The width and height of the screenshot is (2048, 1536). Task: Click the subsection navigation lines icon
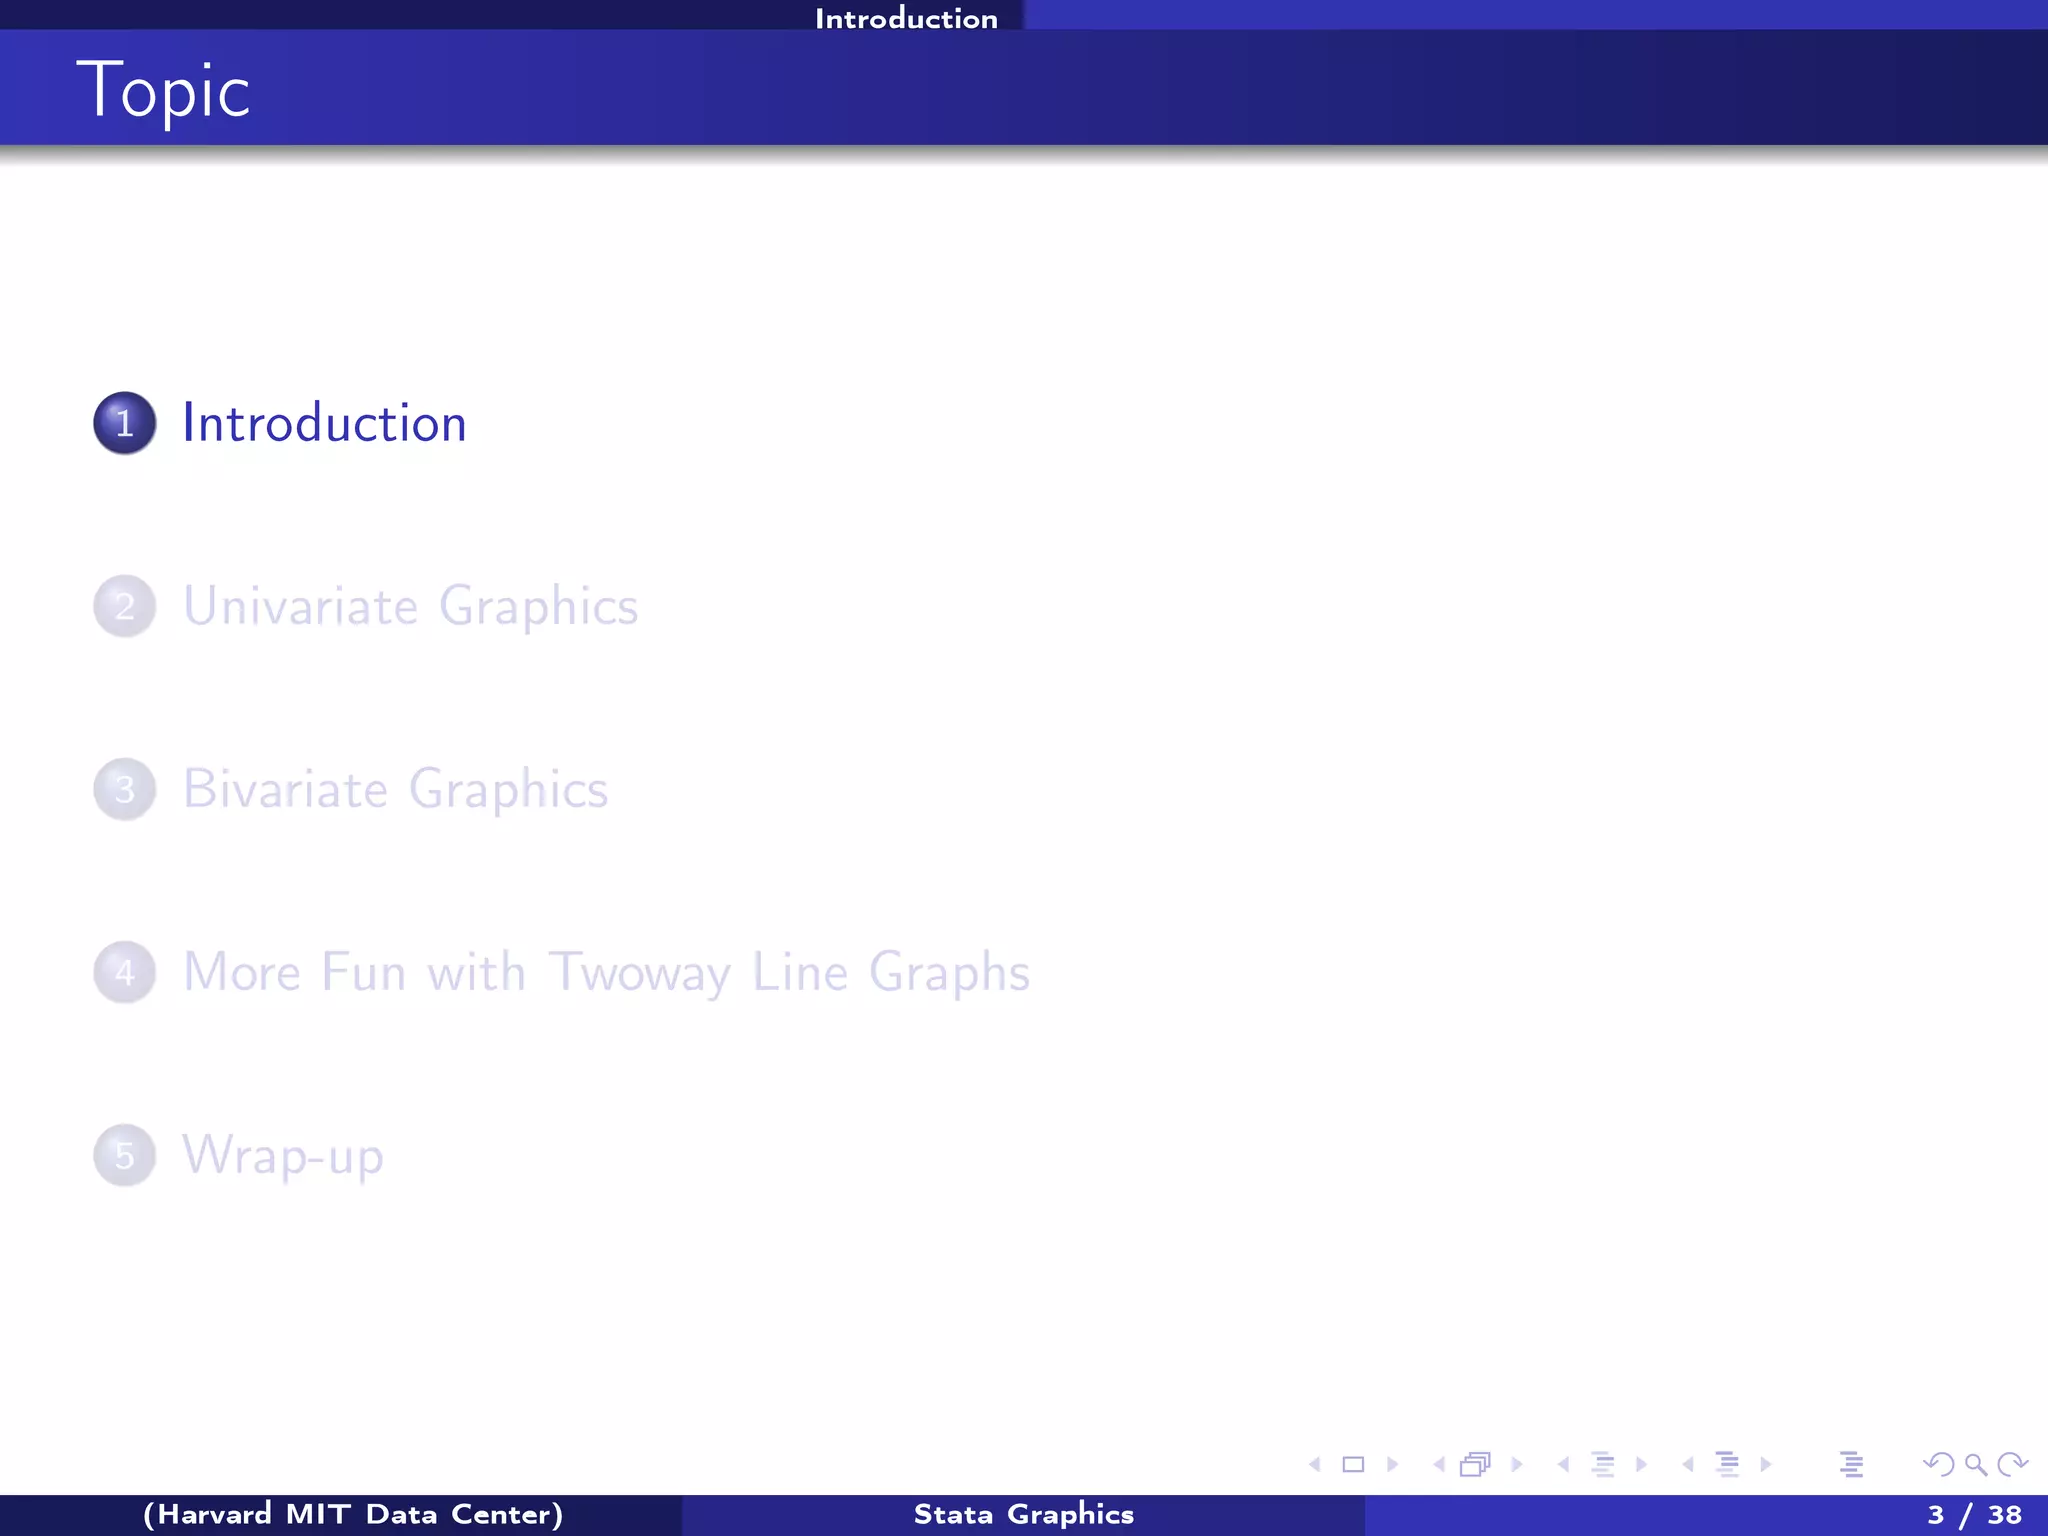point(1603,1464)
